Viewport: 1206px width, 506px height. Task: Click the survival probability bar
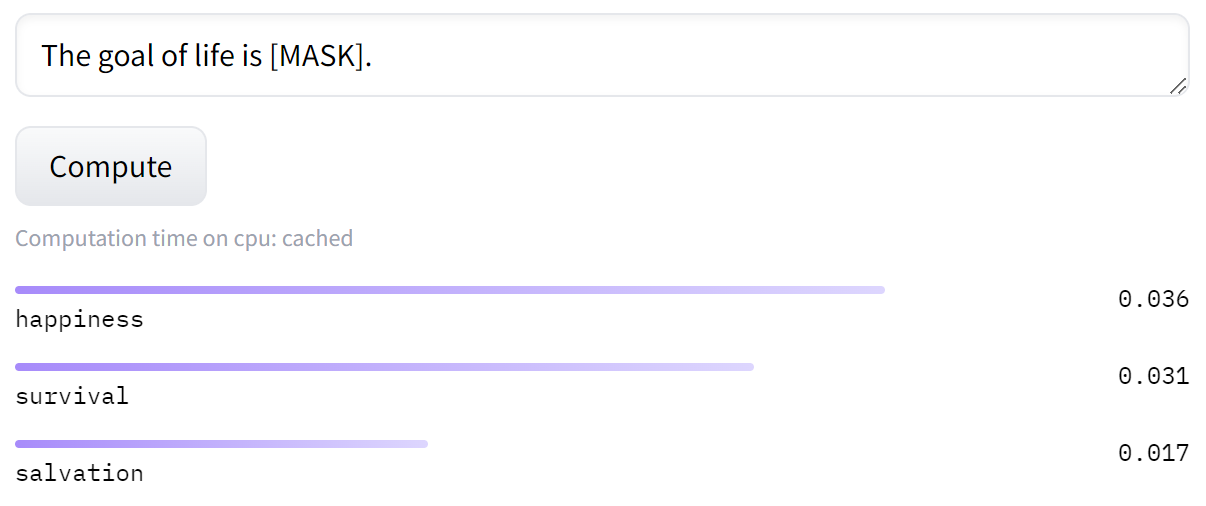tap(384, 367)
